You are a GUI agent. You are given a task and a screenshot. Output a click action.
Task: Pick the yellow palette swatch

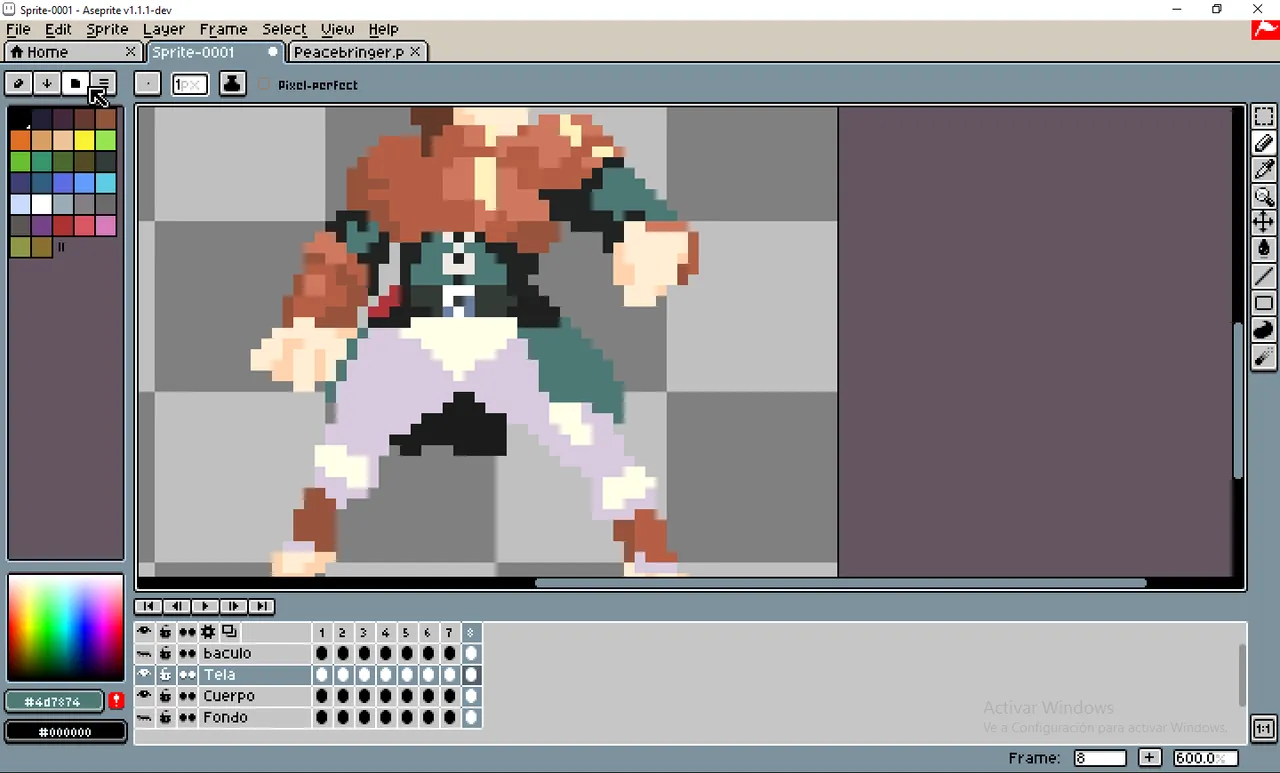(84, 140)
